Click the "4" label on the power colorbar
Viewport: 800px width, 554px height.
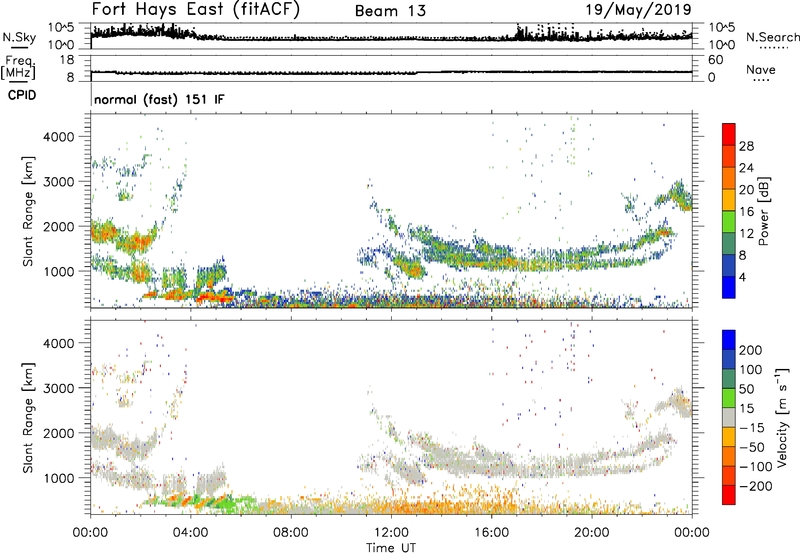(x=742, y=277)
